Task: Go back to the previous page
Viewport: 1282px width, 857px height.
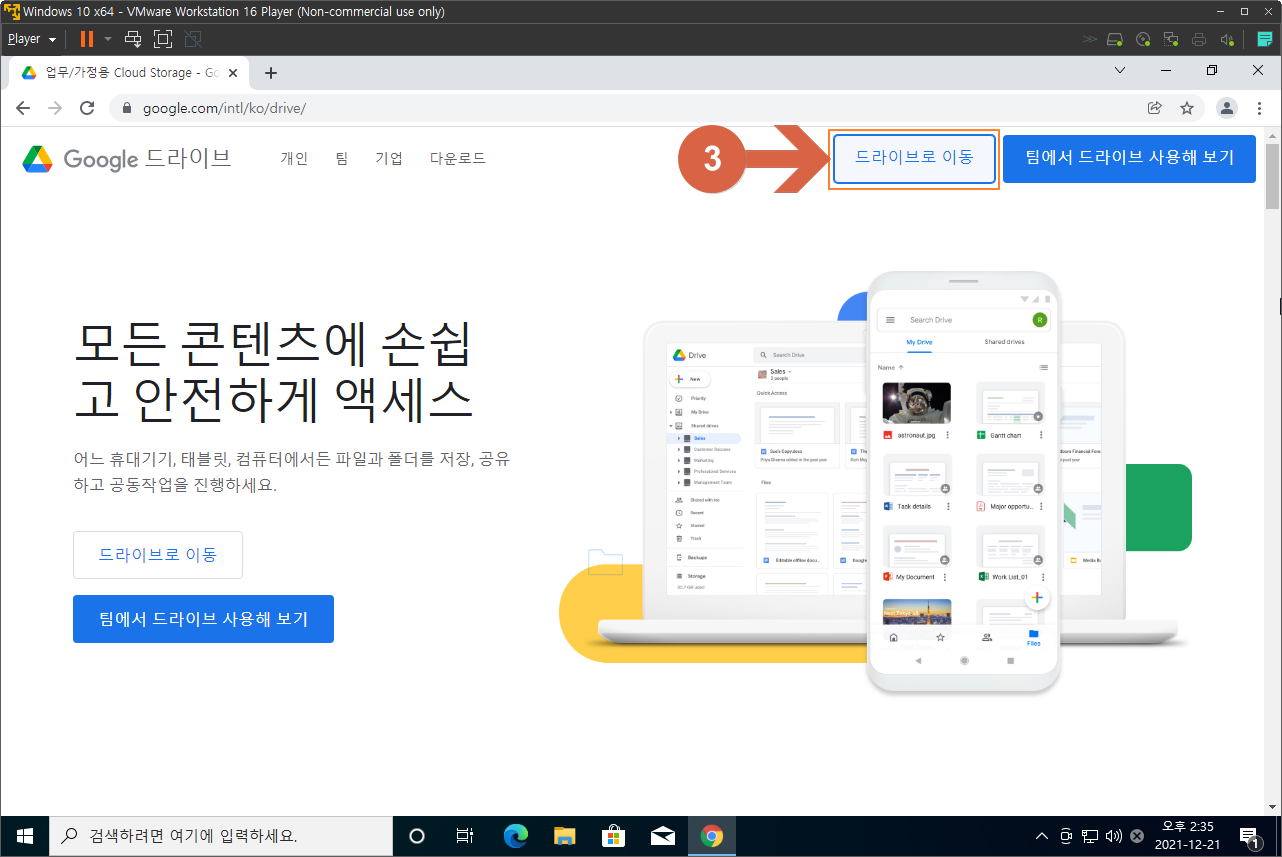Action: click(x=23, y=108)
